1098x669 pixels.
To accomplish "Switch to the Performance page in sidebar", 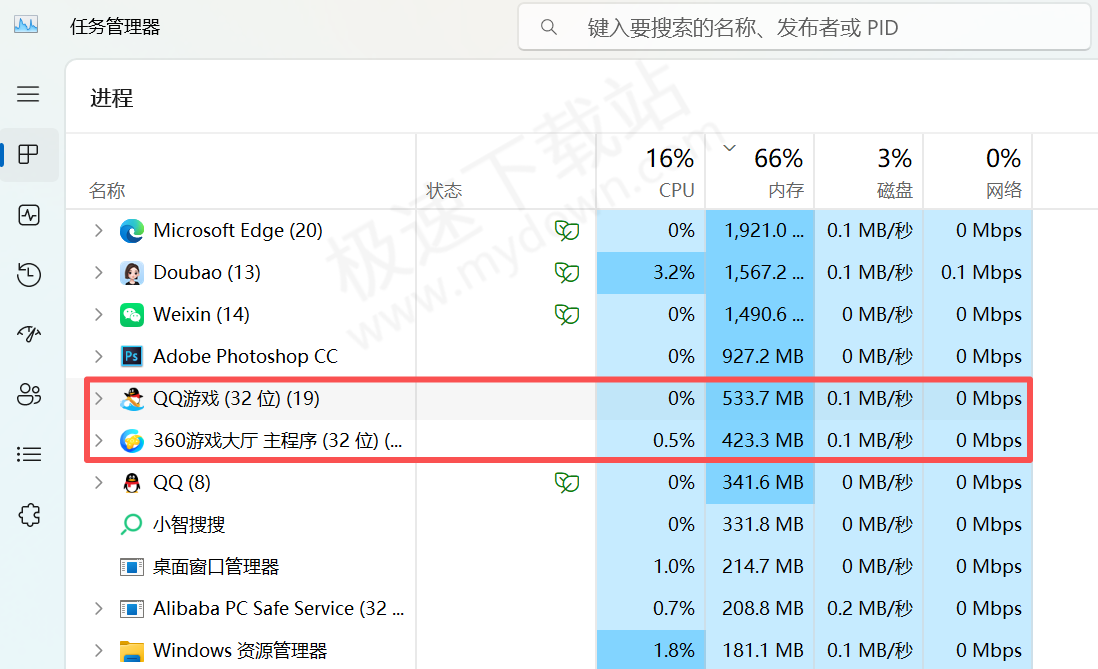I will 28,215.
